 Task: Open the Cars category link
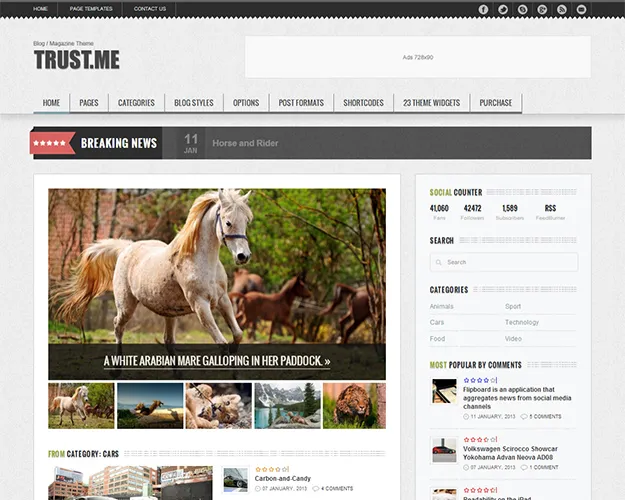437,322
